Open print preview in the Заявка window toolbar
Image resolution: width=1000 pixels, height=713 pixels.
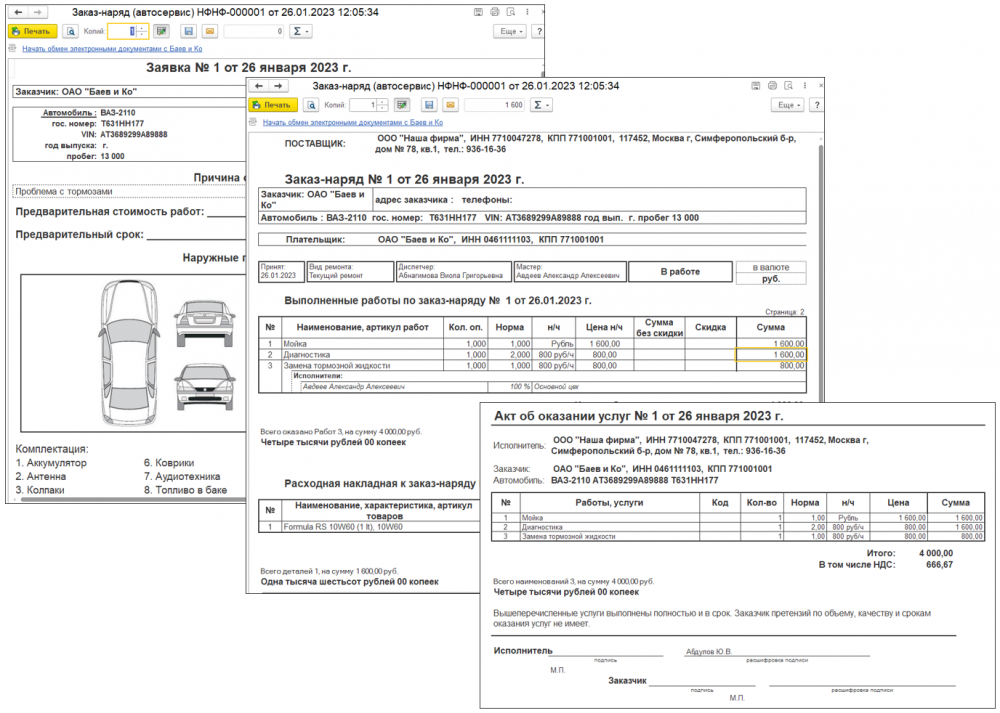click(x=71, y=31)
